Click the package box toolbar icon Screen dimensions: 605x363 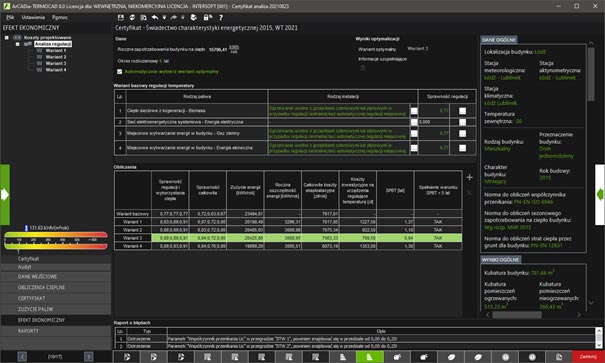pos(194,17)
